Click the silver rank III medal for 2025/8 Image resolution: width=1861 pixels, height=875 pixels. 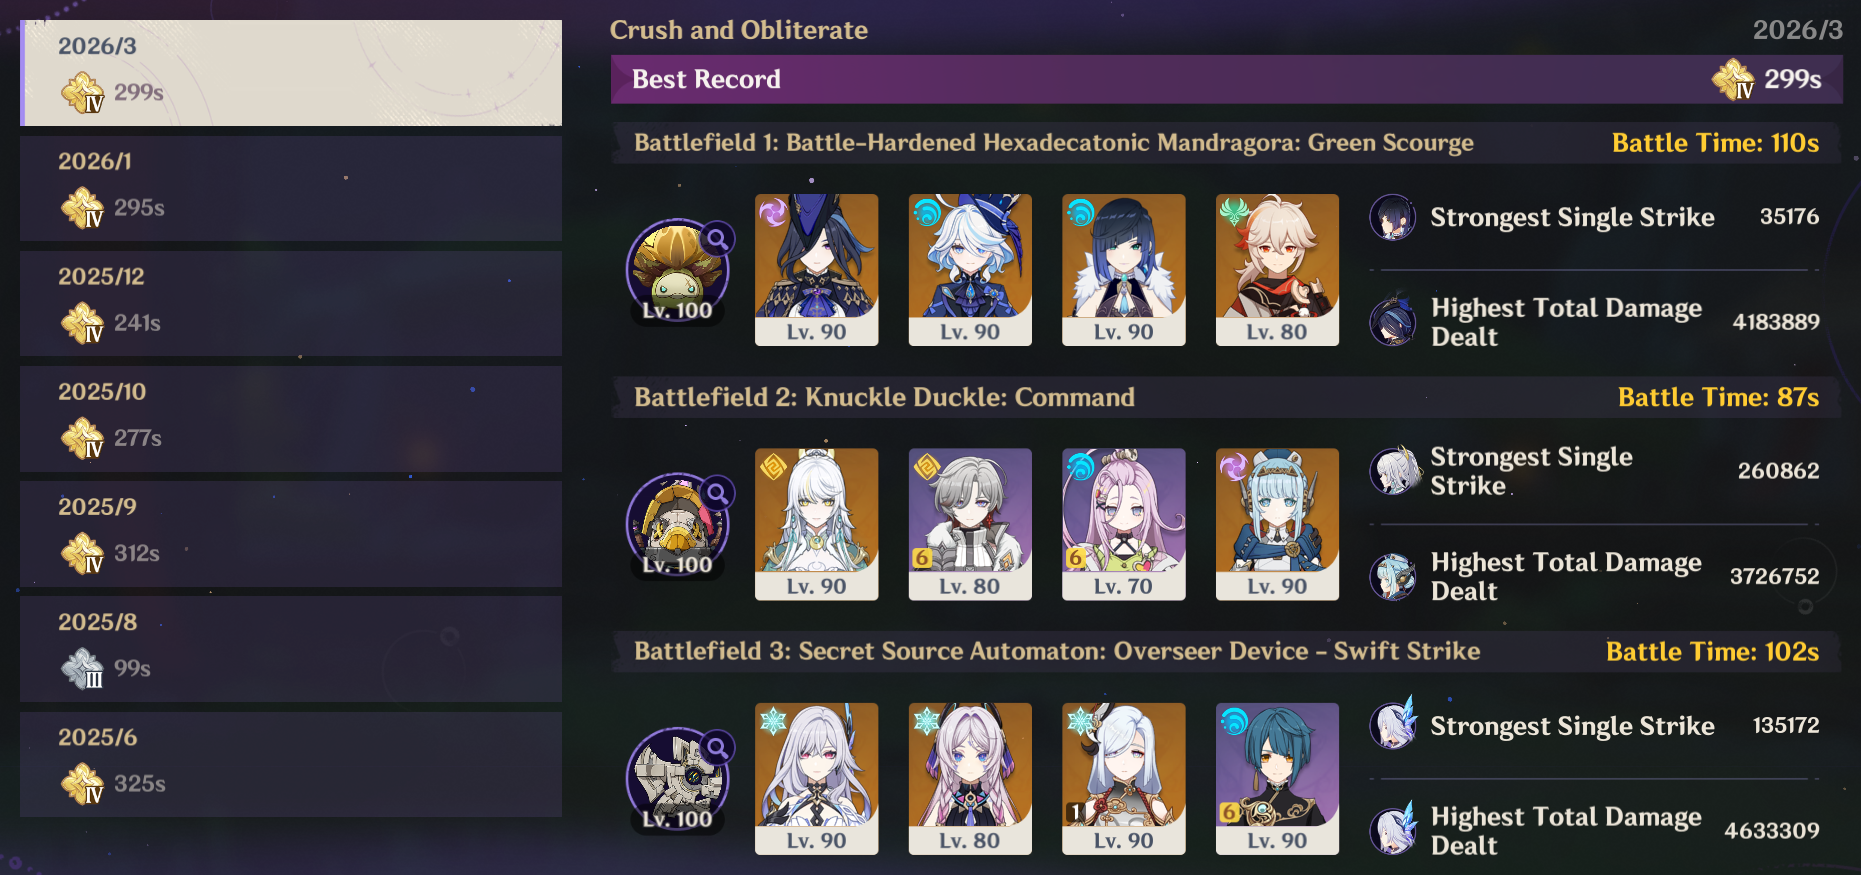tap(83, 669)
